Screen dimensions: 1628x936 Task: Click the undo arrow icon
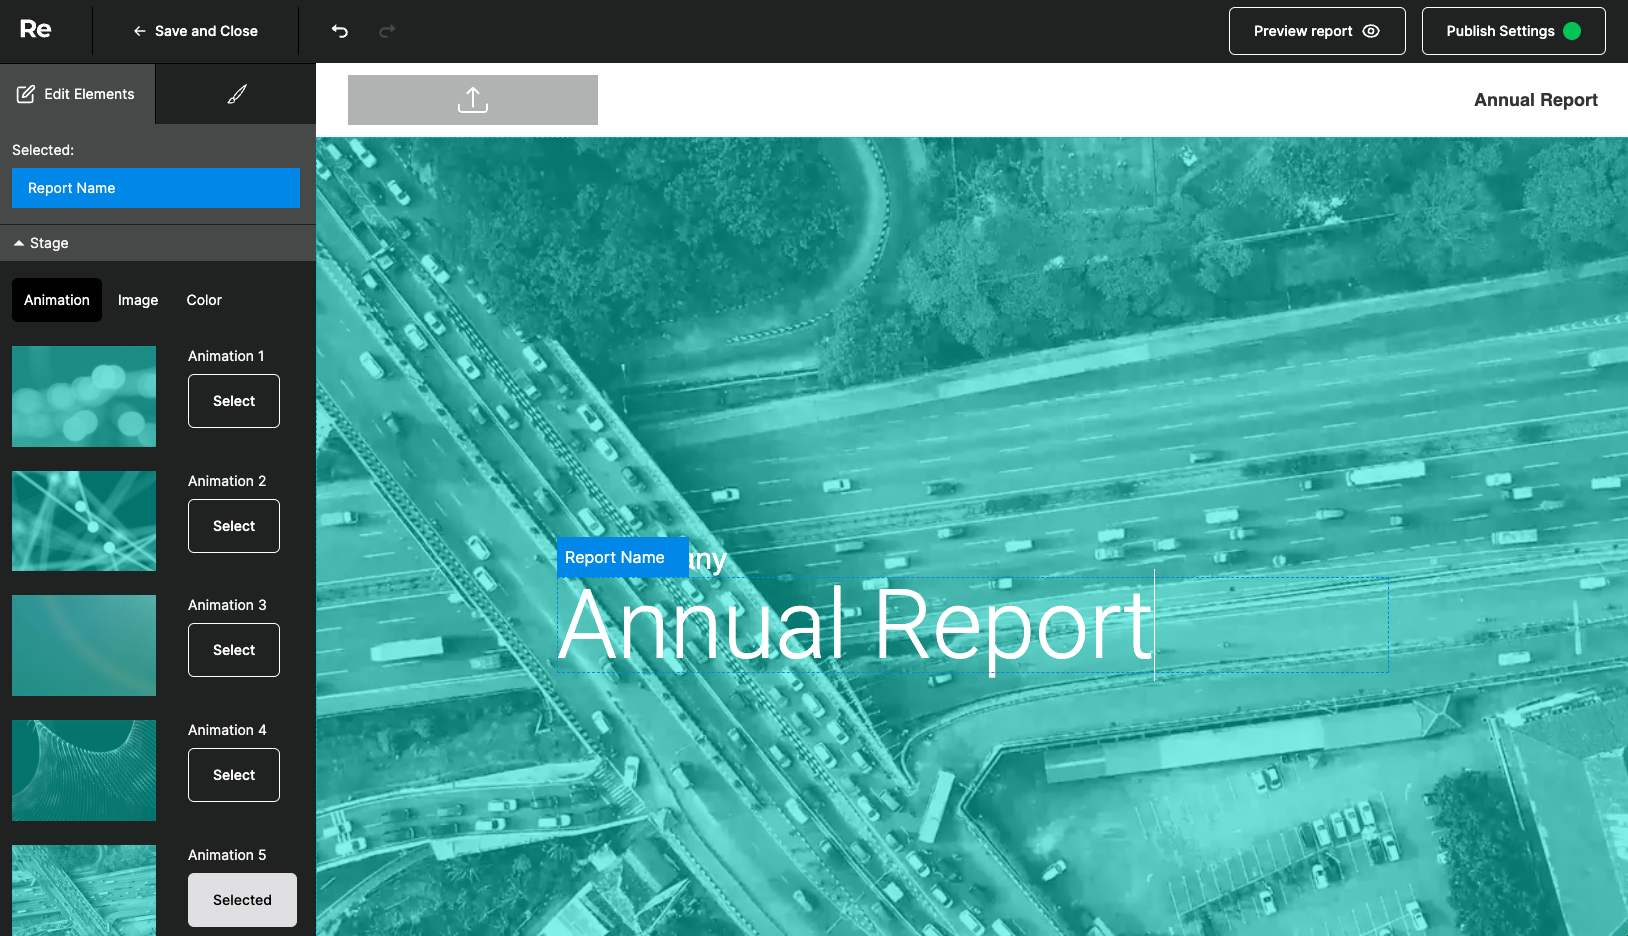click(340, 31)
